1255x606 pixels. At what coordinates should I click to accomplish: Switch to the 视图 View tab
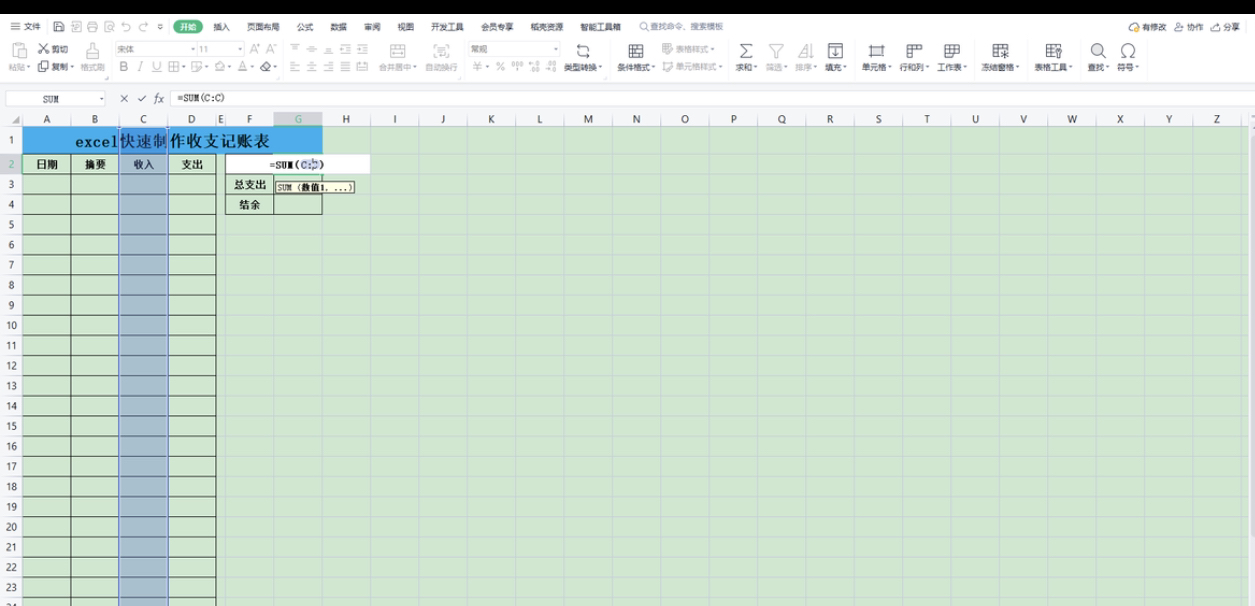point(405,27)
